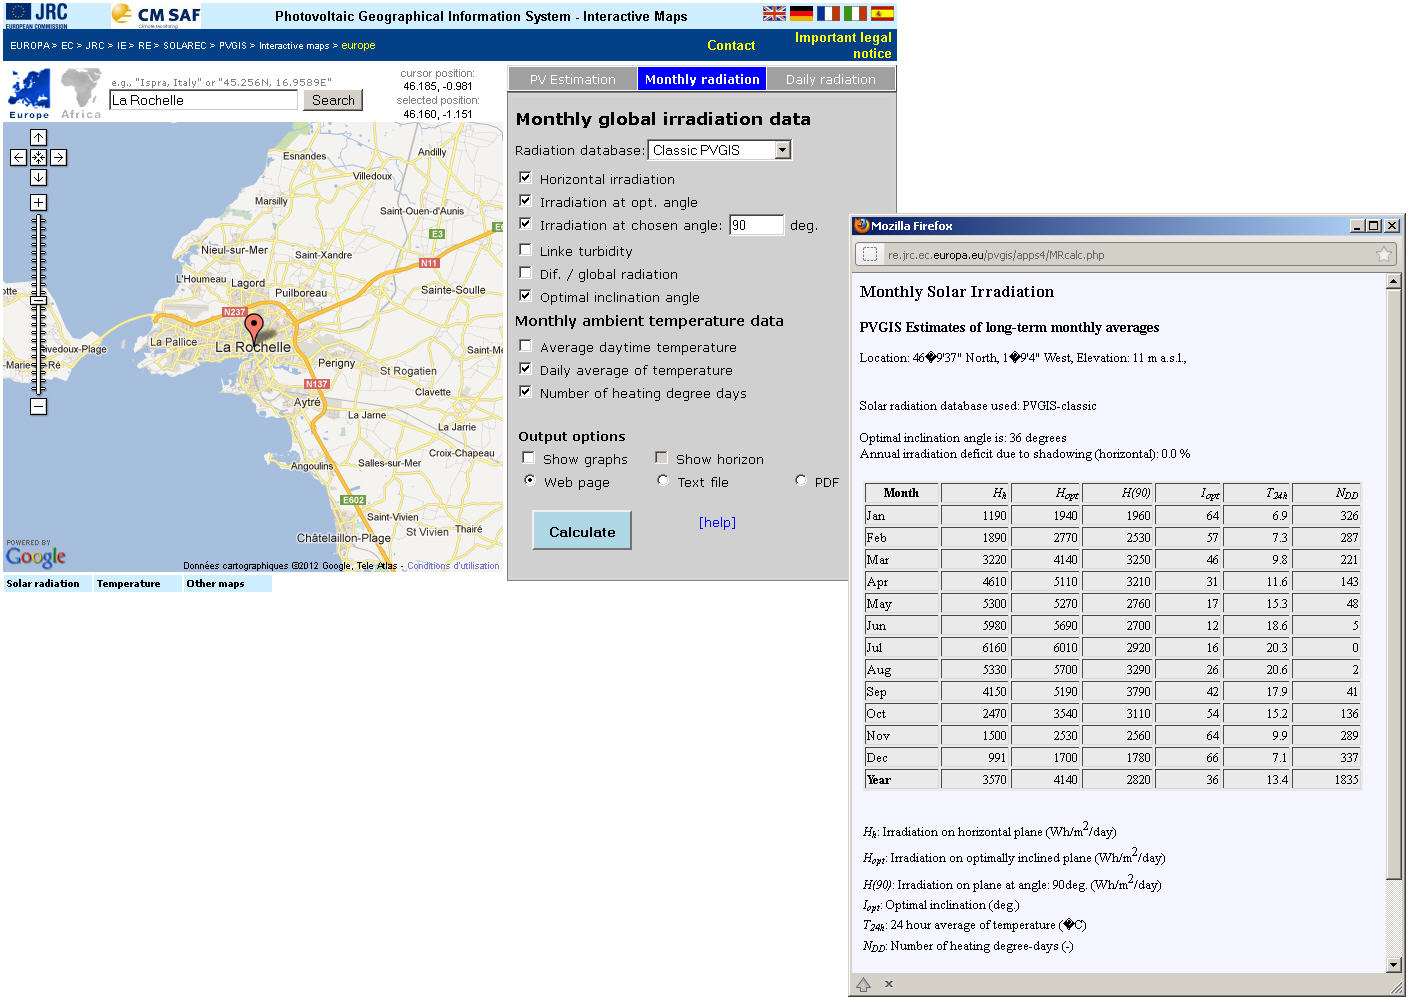Zoom out the map with minus button
Screen dimensions: 1411x998
coord(38,406)
